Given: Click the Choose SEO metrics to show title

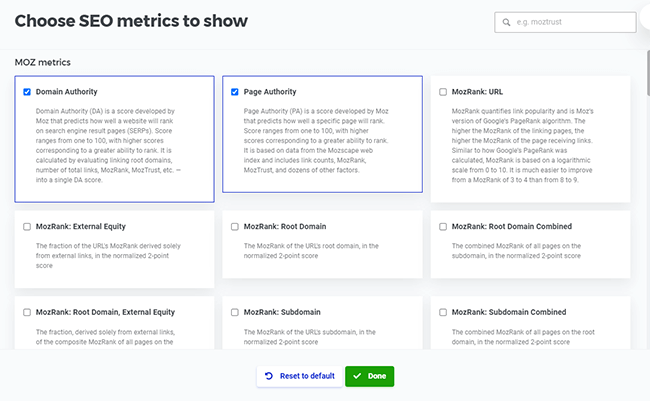Looking at the screenshot, I should 131,21.
